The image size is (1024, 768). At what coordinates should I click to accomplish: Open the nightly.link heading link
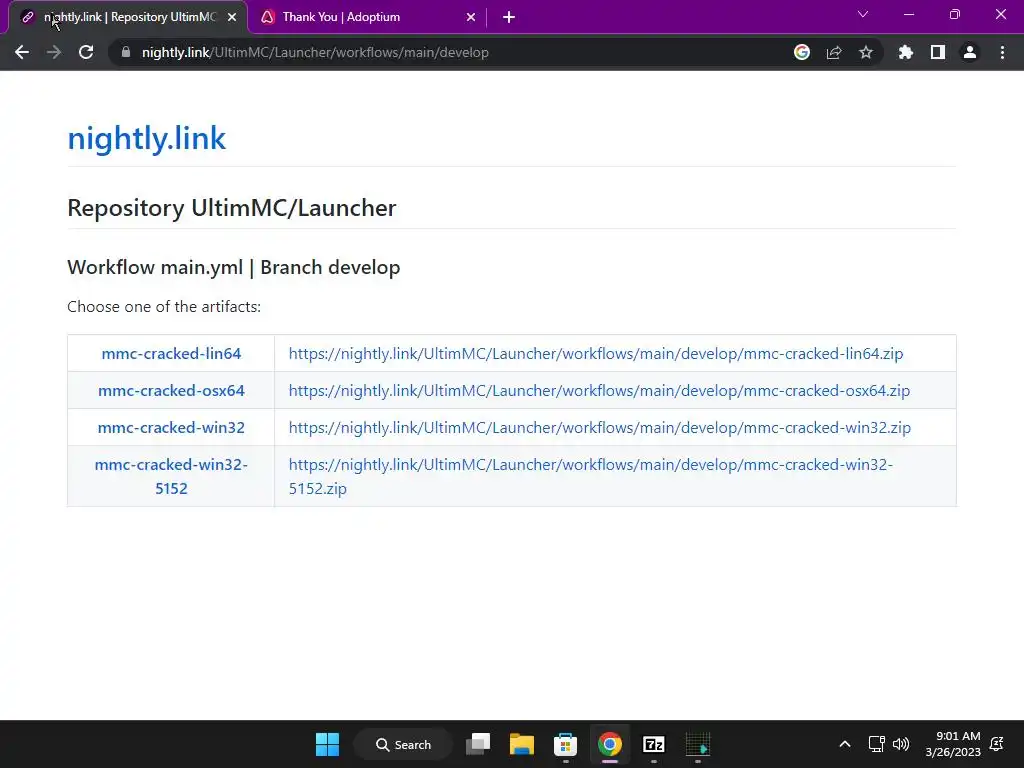pyautogui.click(x=146, y=138)
